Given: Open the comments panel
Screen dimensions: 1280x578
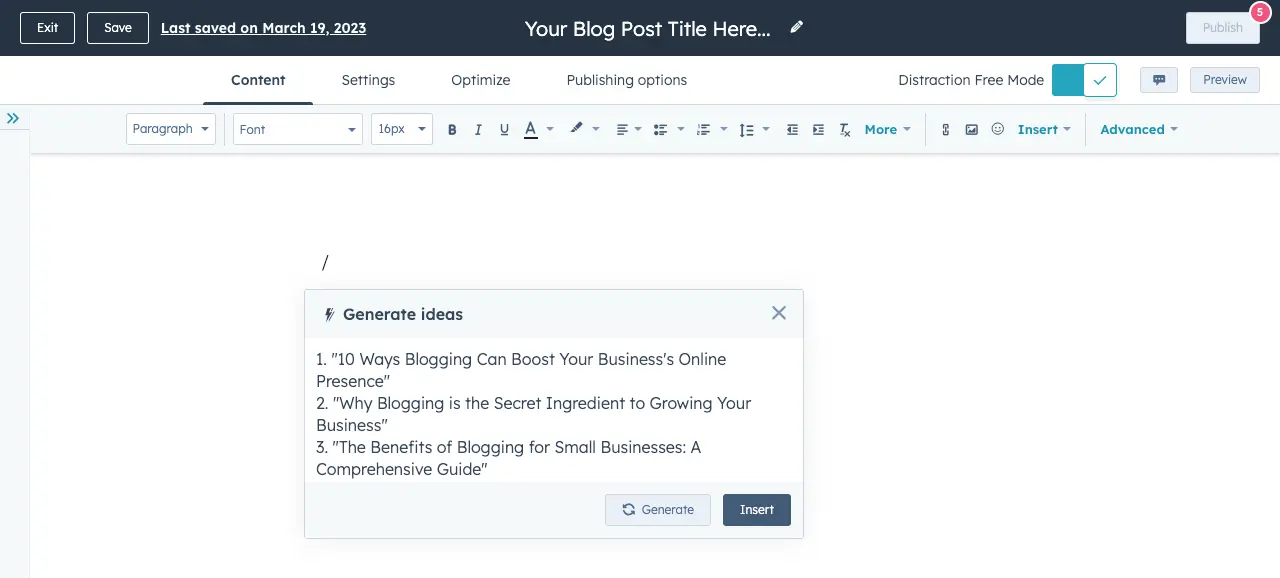Looking at the screenshot, I should [1158, 79].
